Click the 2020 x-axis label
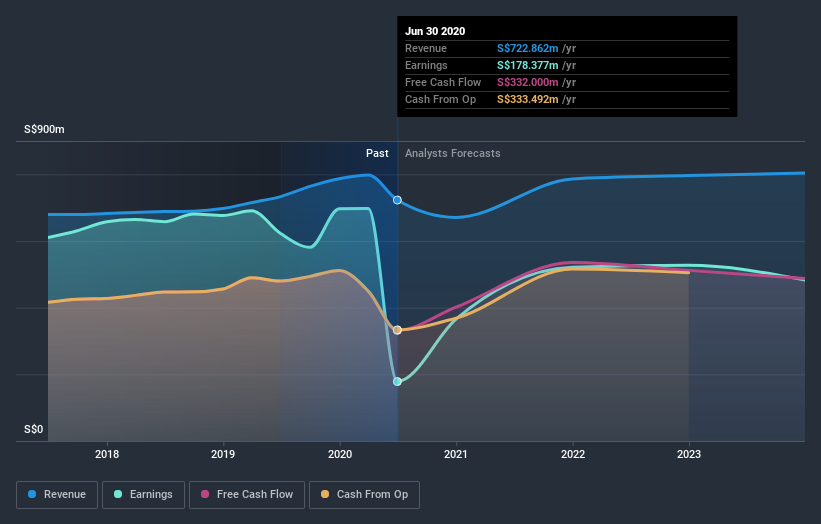The width and height of the screenshot is (821, 524). point(340,454)
